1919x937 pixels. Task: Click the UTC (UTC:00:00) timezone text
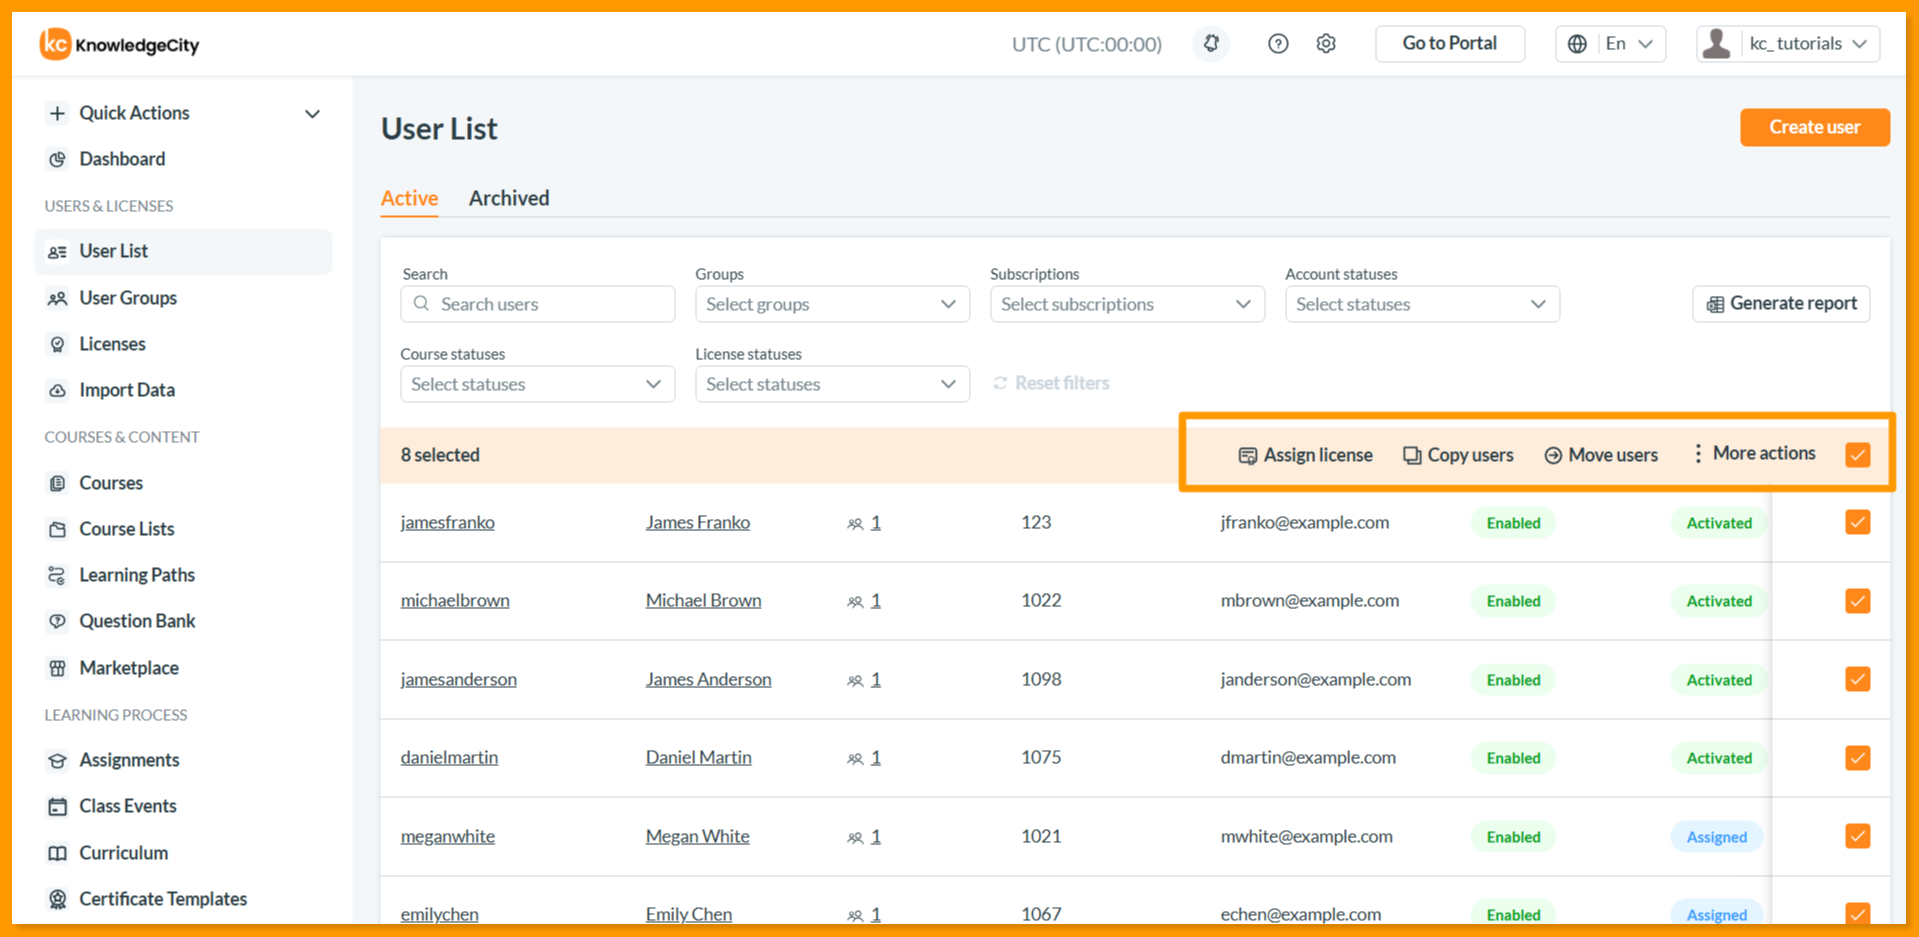coord(1087,44)
